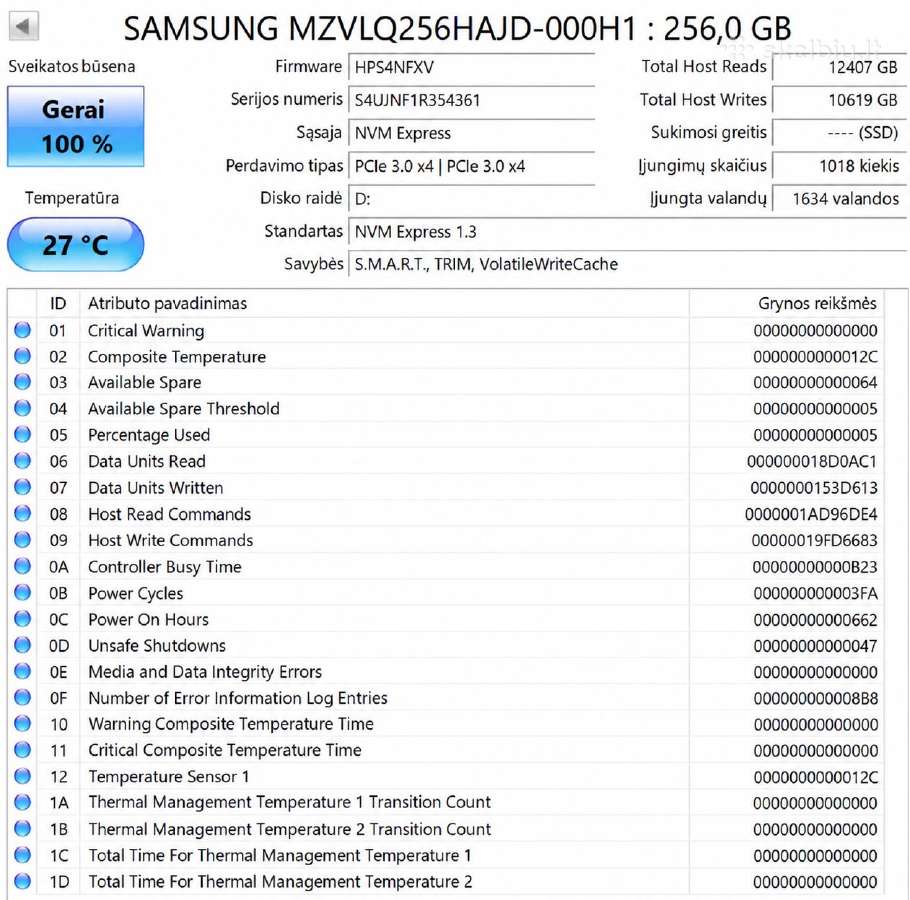Select the ID column header
This screenshot has width=910, height=900.
coord(58,303)
